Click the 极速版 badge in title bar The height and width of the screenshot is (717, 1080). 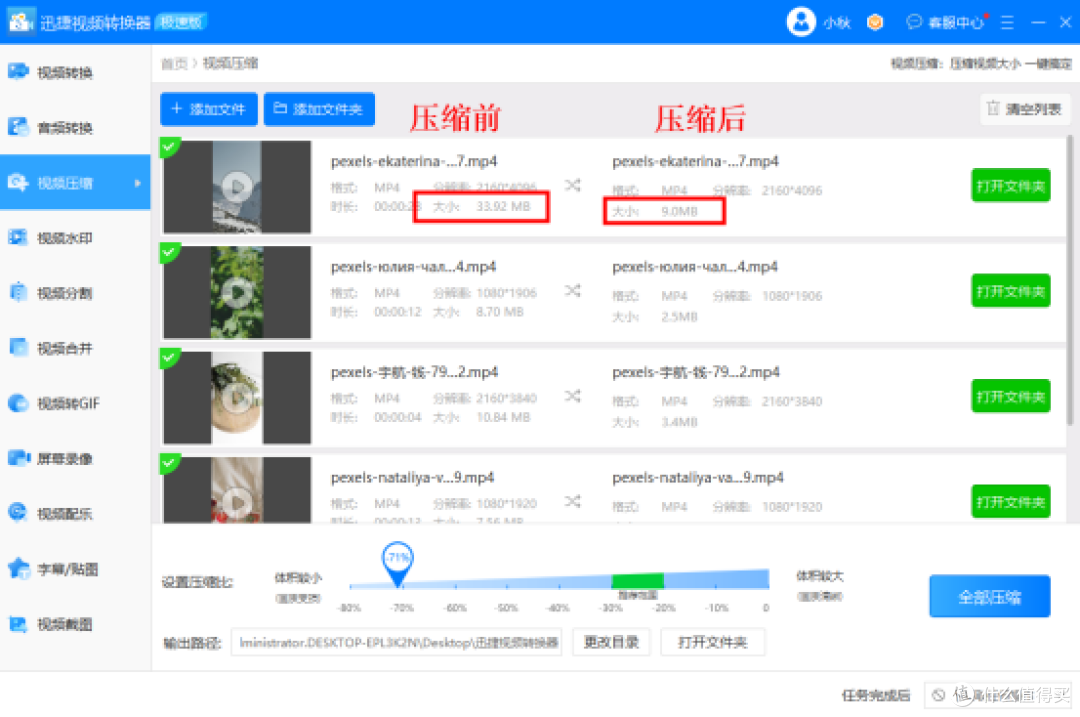point(181,22)
